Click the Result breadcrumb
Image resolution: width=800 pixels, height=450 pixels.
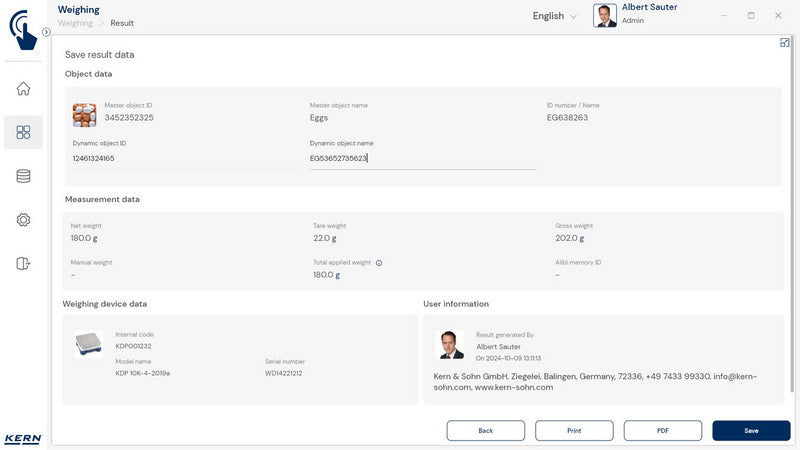pos(122,23)
